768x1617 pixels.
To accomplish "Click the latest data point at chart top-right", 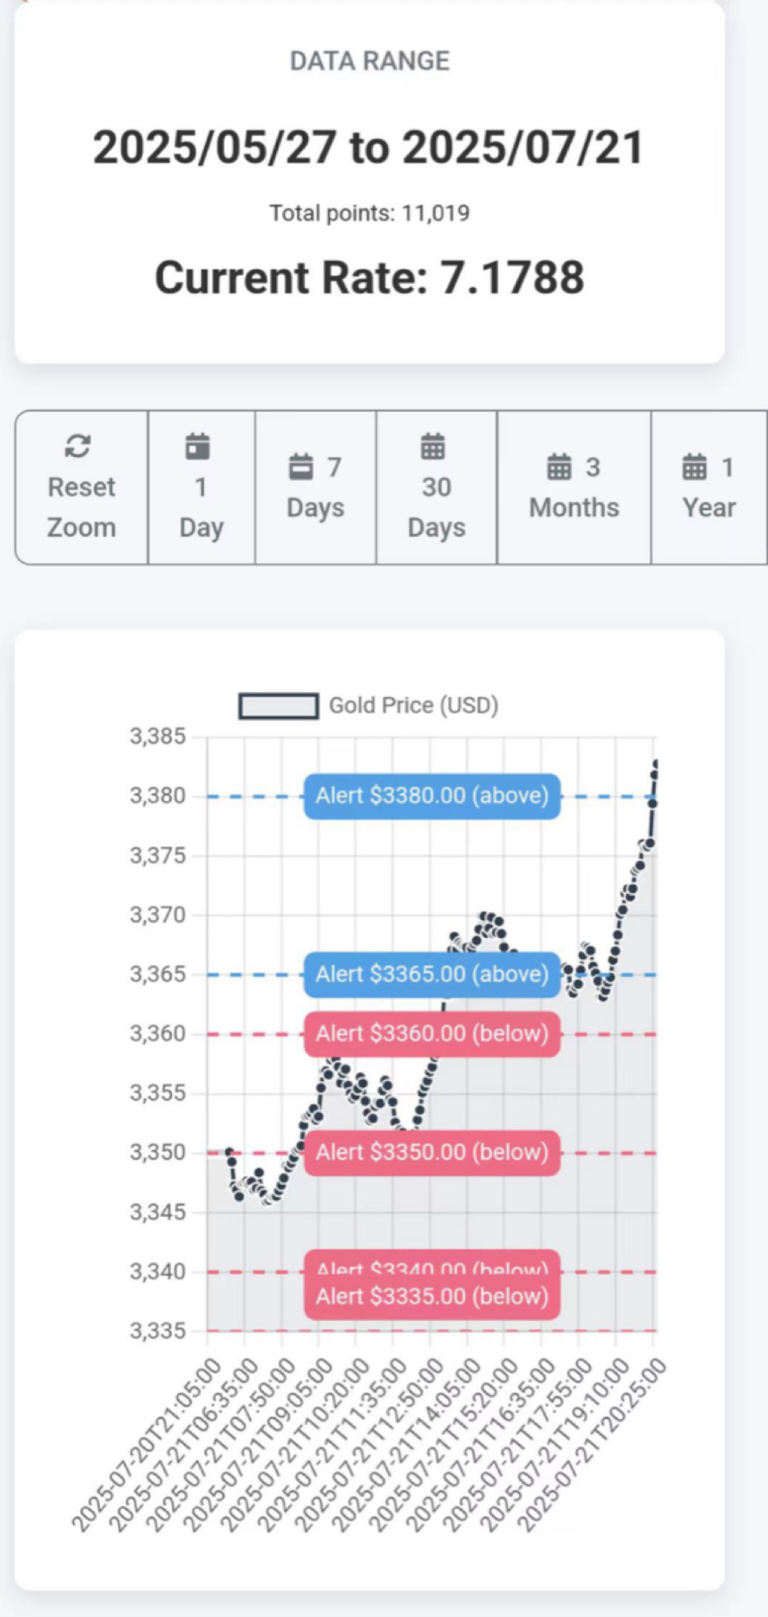I will click(656, 764).
